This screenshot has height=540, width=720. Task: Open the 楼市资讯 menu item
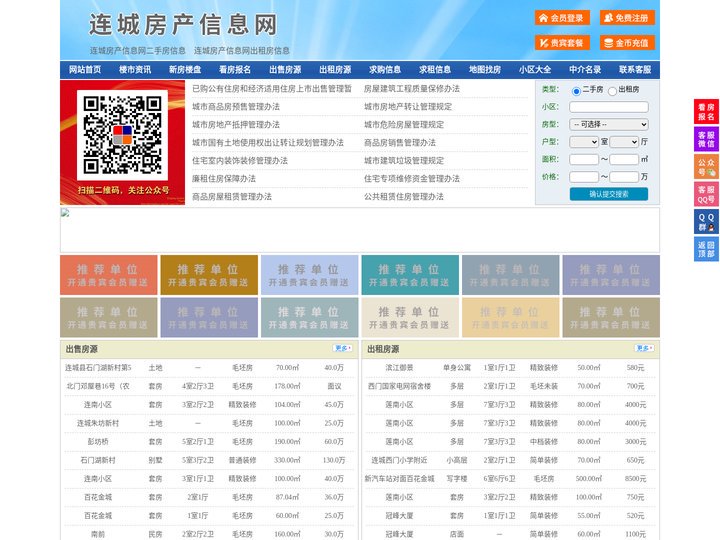[135, 70]
